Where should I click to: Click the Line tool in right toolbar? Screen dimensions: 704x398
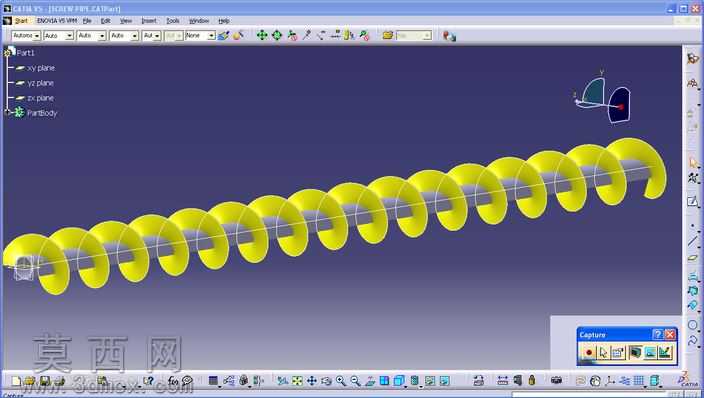692,241
